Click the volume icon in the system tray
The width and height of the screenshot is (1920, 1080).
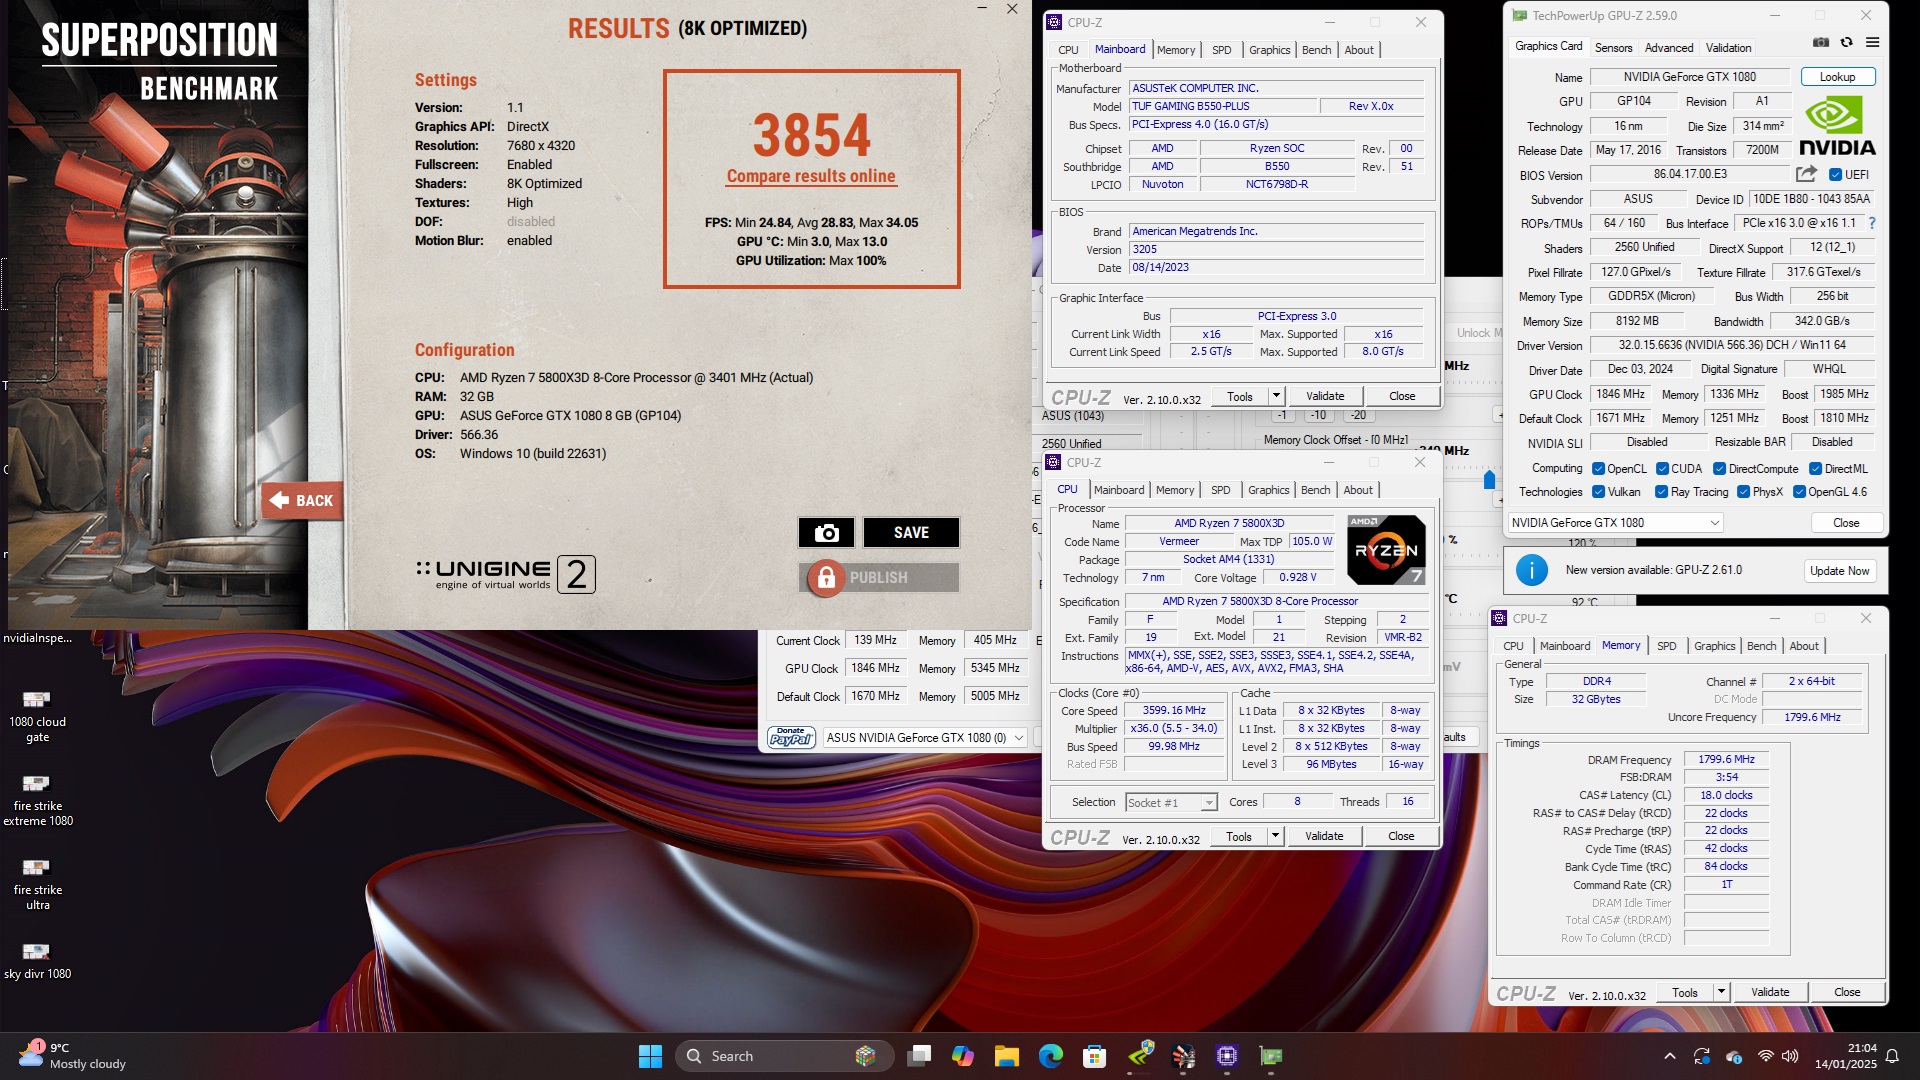[1790, 1056]
